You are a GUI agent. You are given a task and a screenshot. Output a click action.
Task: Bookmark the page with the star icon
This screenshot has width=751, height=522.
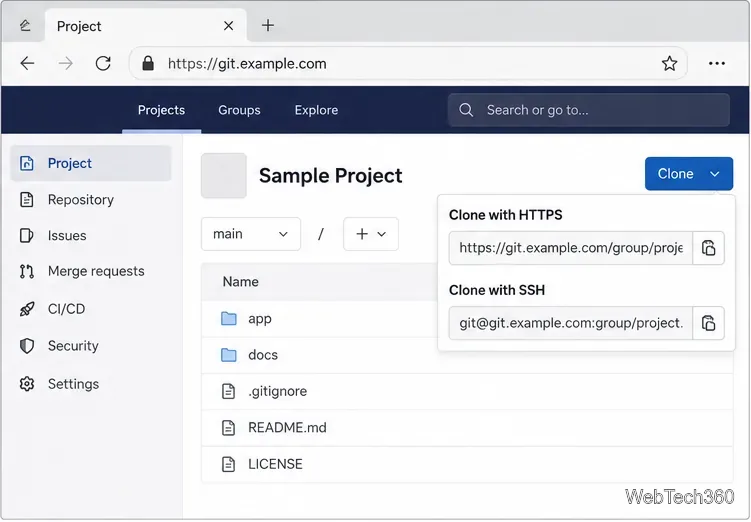[x=669, y=63]
